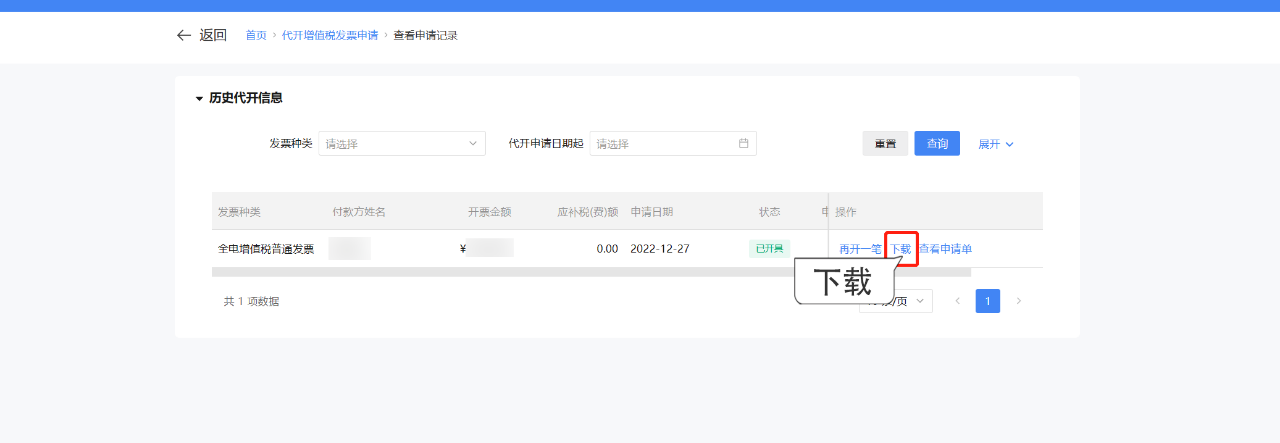Click the 下载 link in the row
Viewport: 1280px width, 443px height.
pyautogui.click(x=901, y=249)
